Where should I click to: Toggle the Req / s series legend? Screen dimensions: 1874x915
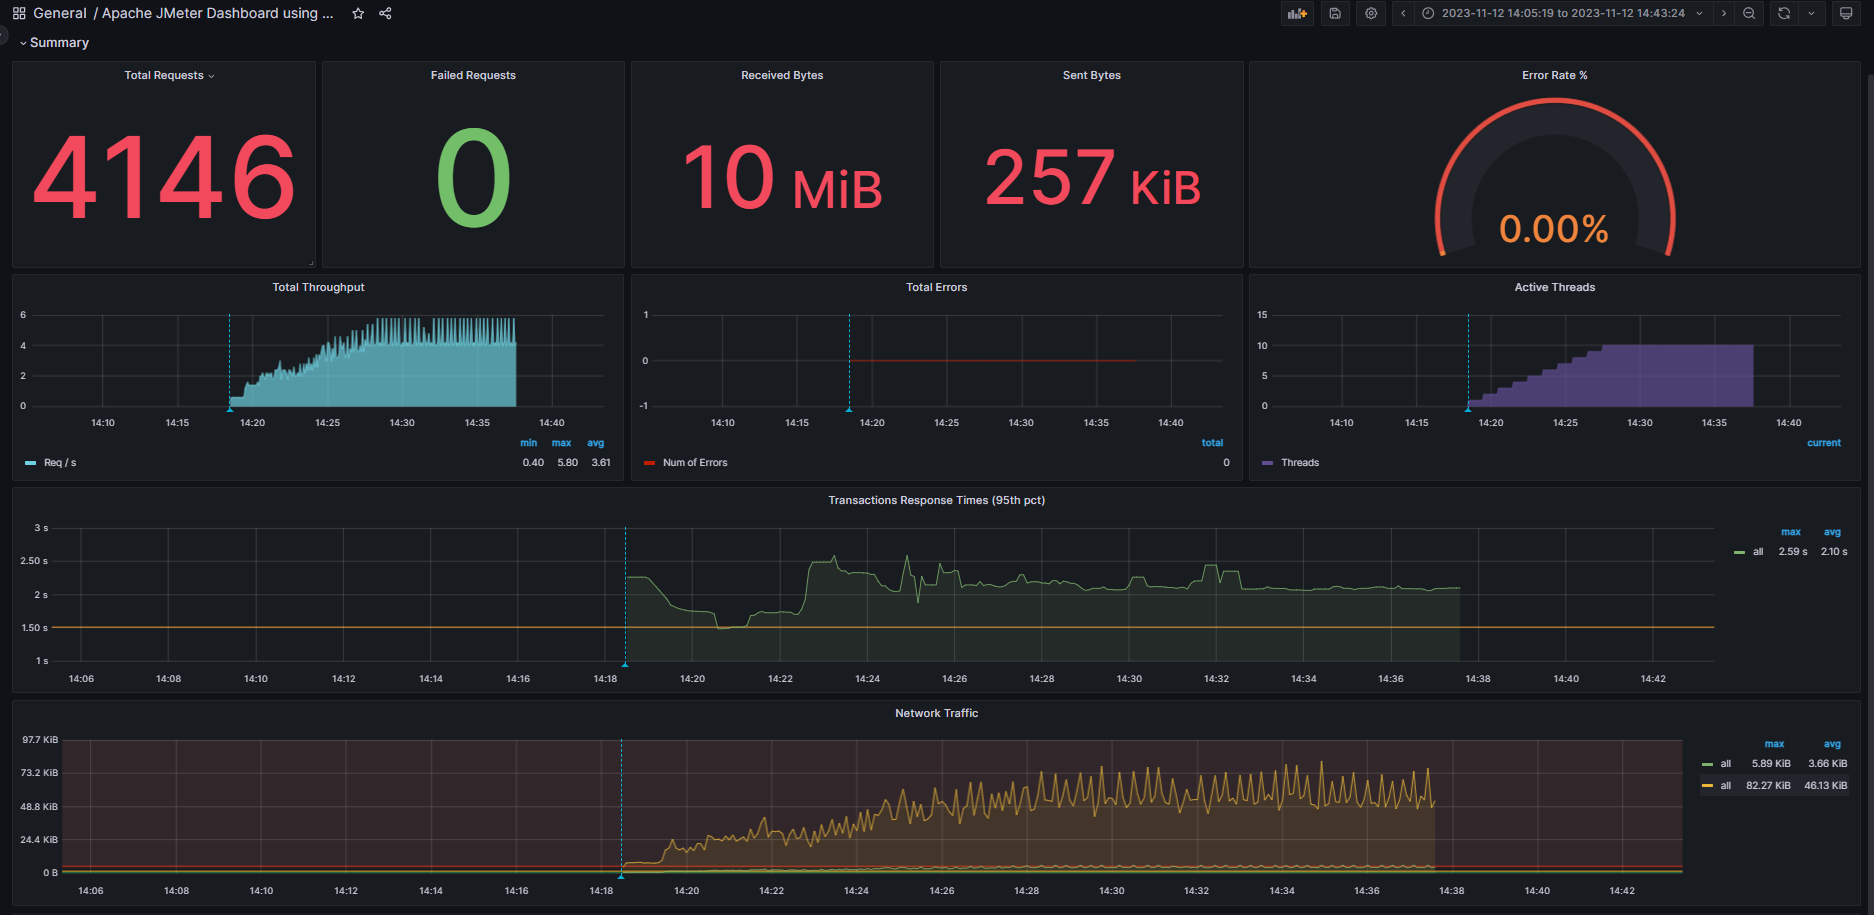tap(60, 463)
